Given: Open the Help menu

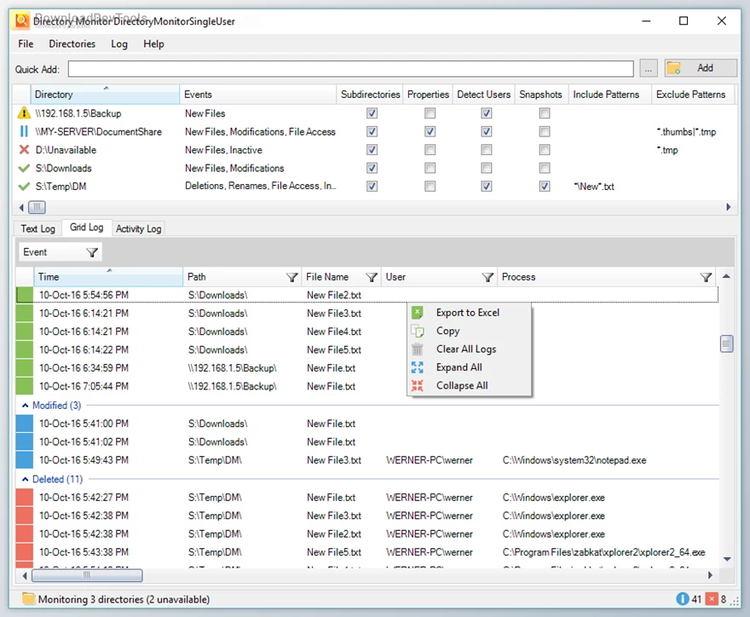Looking at the screenshot, I should [154, 44].
